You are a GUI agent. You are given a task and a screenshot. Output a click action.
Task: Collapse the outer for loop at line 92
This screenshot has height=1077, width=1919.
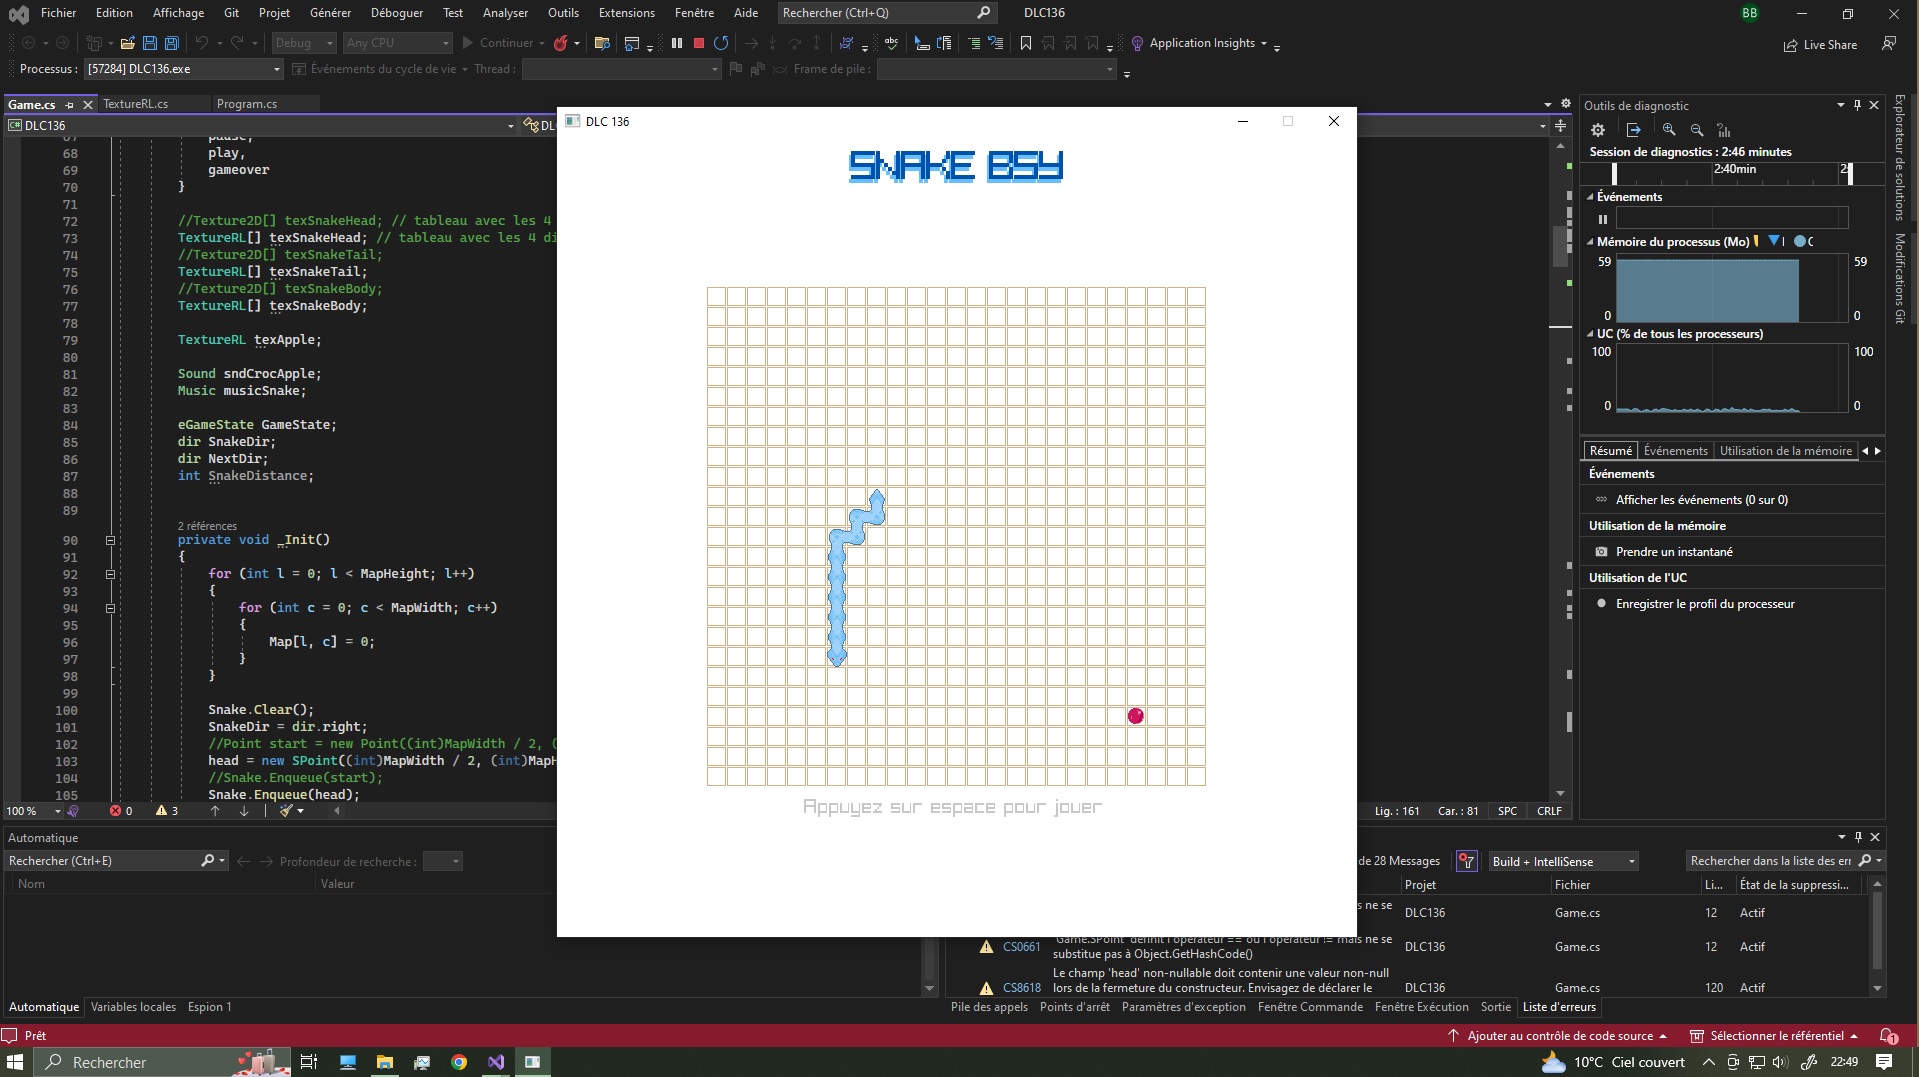(x=111, y=574)
